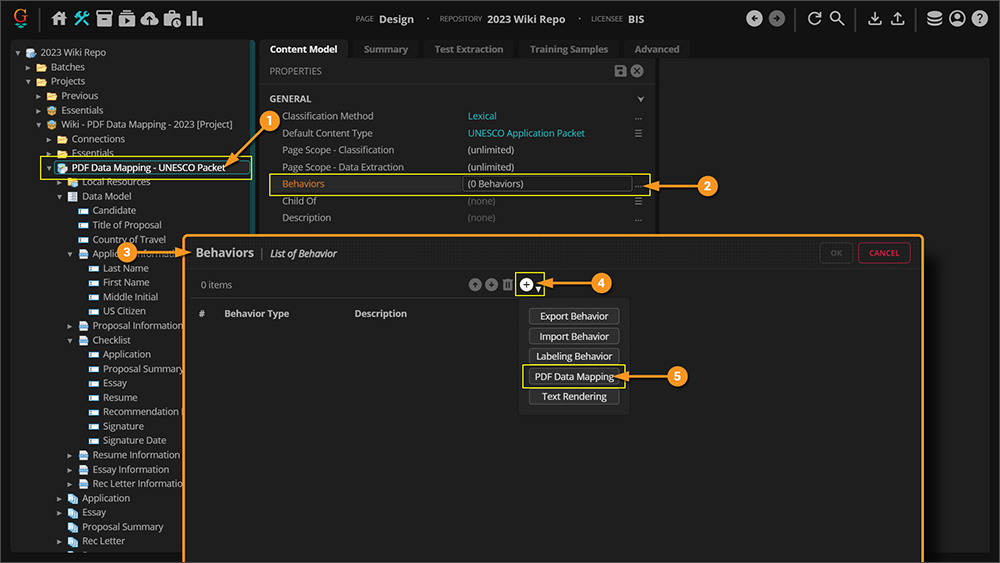Click the database stack icon
Screen dimensions: 1000x563
point(934,18)
